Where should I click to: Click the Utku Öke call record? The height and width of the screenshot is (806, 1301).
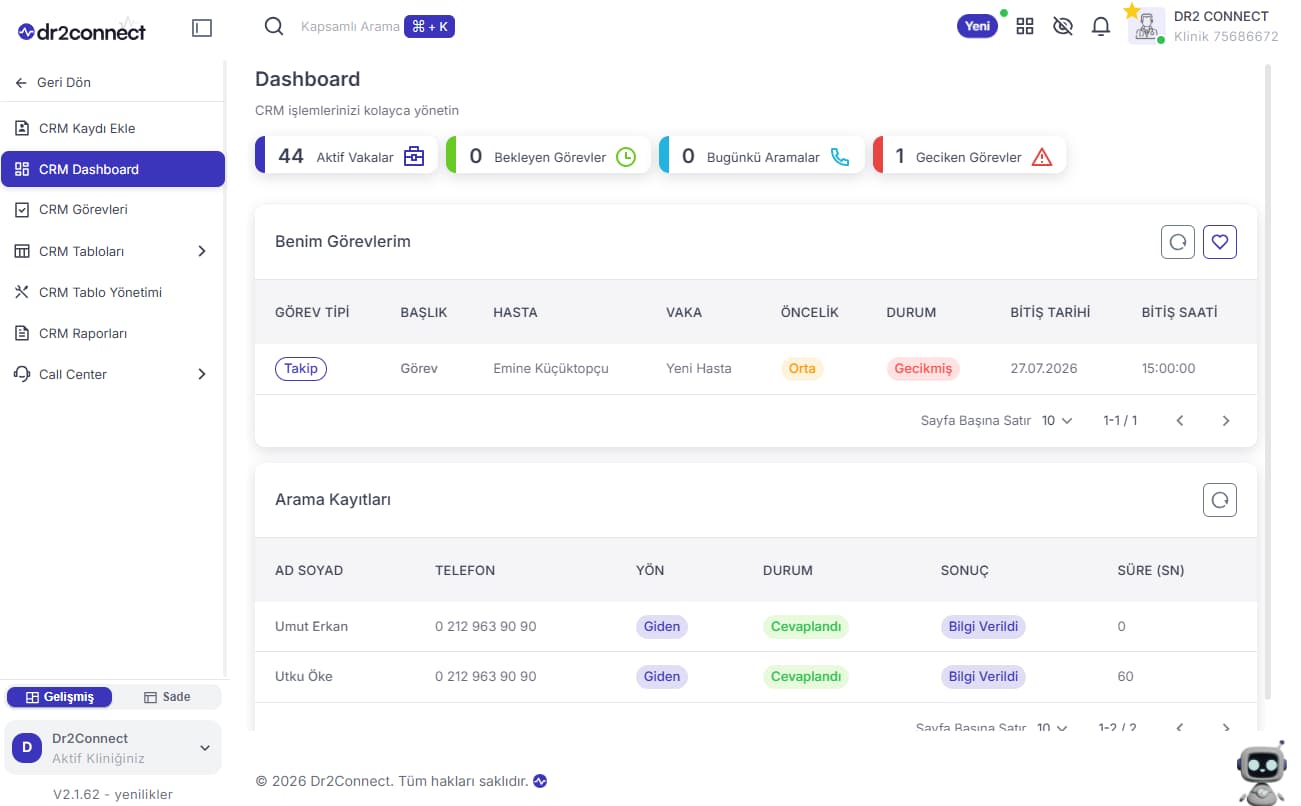tap(304, 677)
